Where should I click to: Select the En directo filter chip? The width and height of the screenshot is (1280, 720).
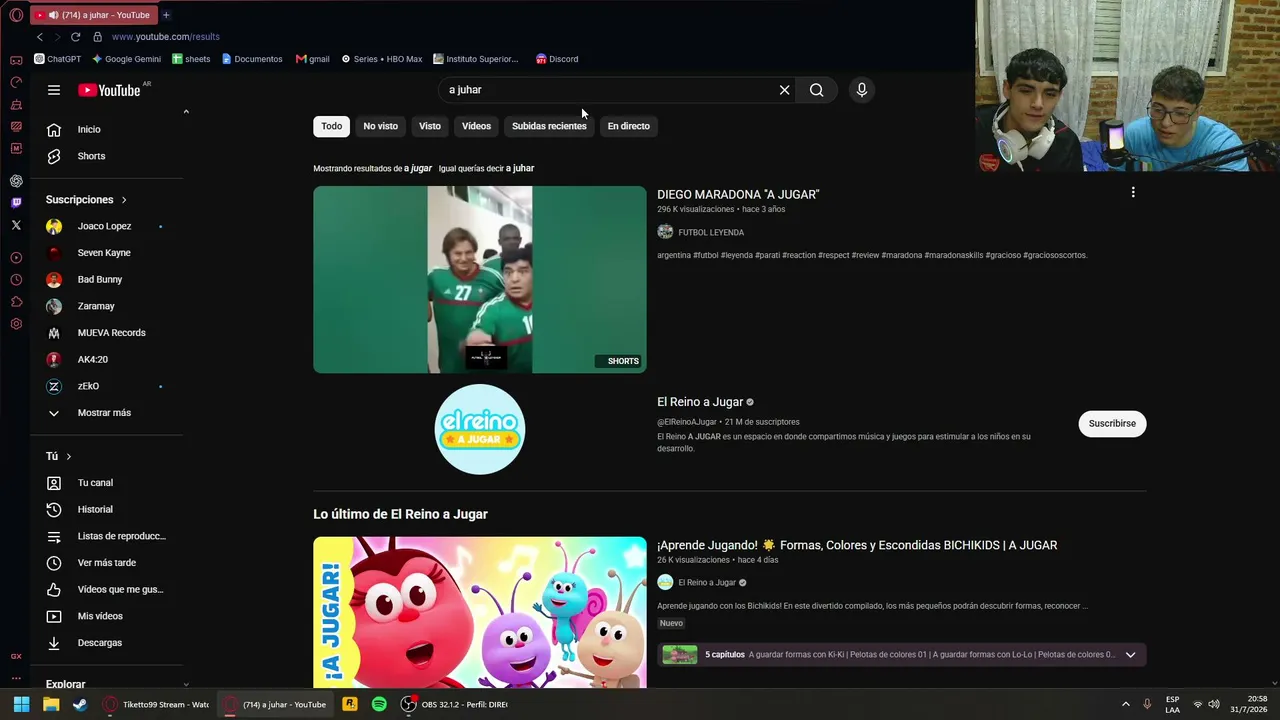point(629,126)
